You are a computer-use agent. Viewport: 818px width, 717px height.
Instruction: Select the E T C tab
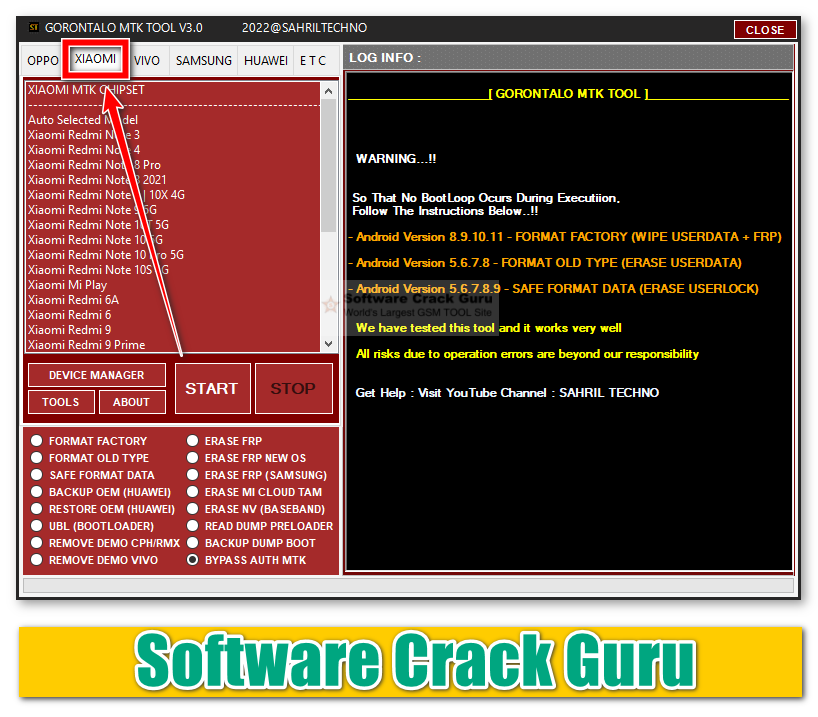tap(313, 61)
